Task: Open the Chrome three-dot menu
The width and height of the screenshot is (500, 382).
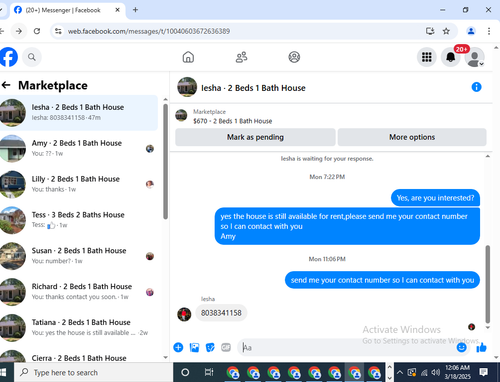Action: [x=489, y=31]
